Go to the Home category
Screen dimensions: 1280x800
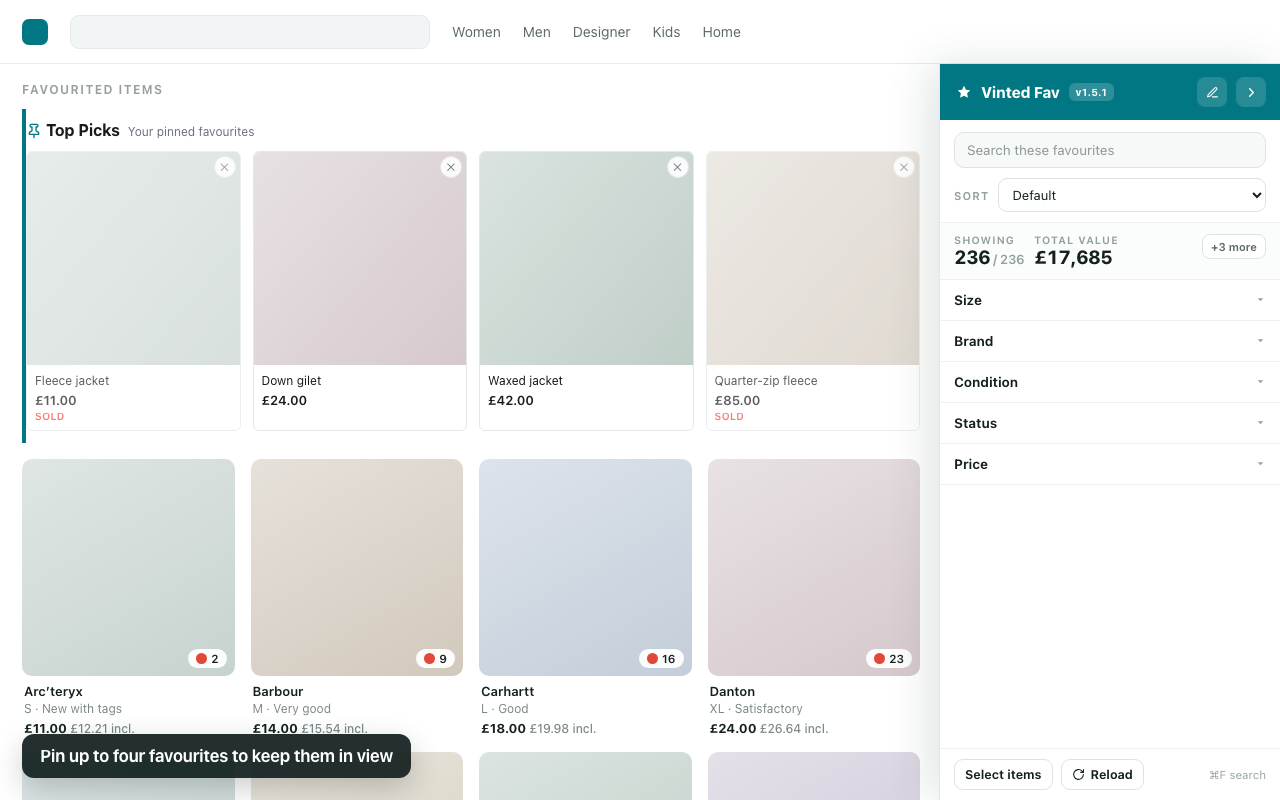pyautogui.click(x=721, y=32)
